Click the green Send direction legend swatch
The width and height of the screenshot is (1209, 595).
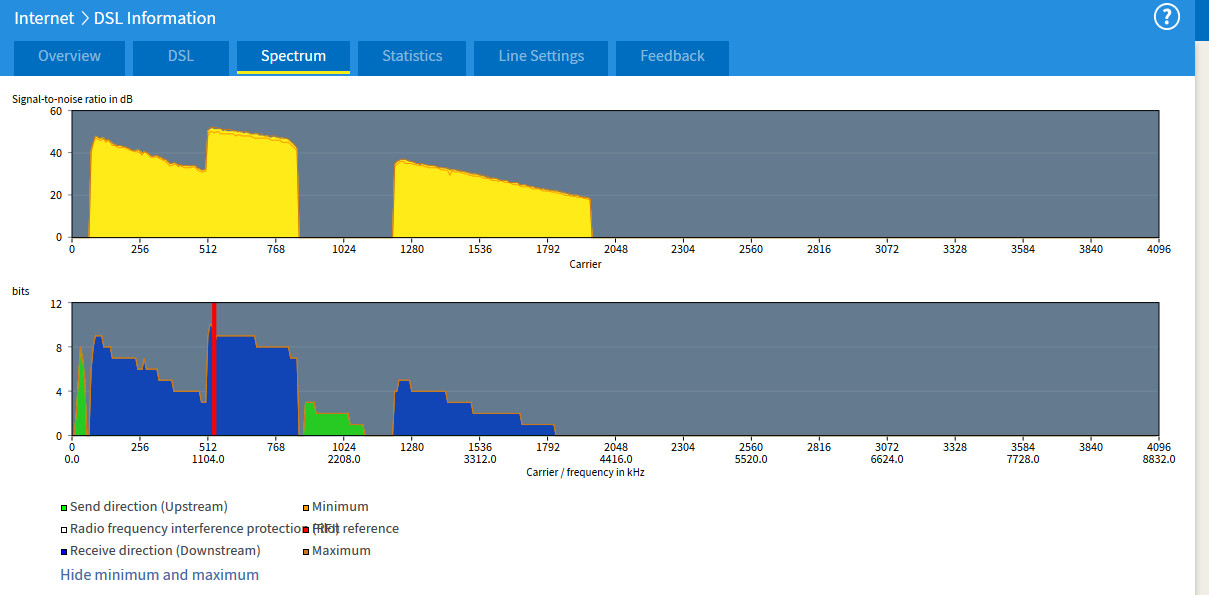[x=64, y=508]
